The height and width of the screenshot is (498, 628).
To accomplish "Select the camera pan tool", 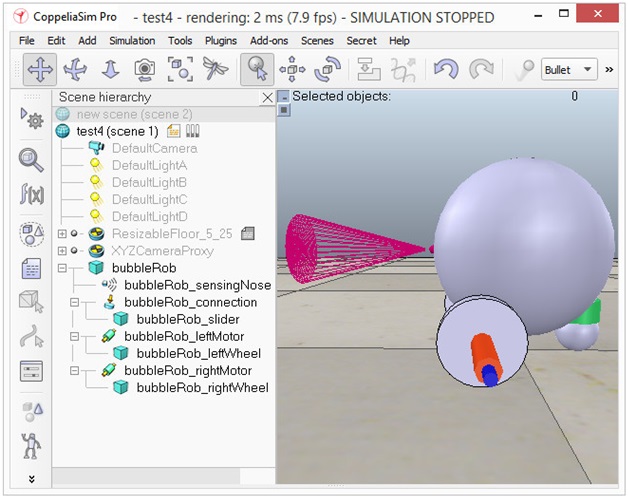I will click(40, 70).
